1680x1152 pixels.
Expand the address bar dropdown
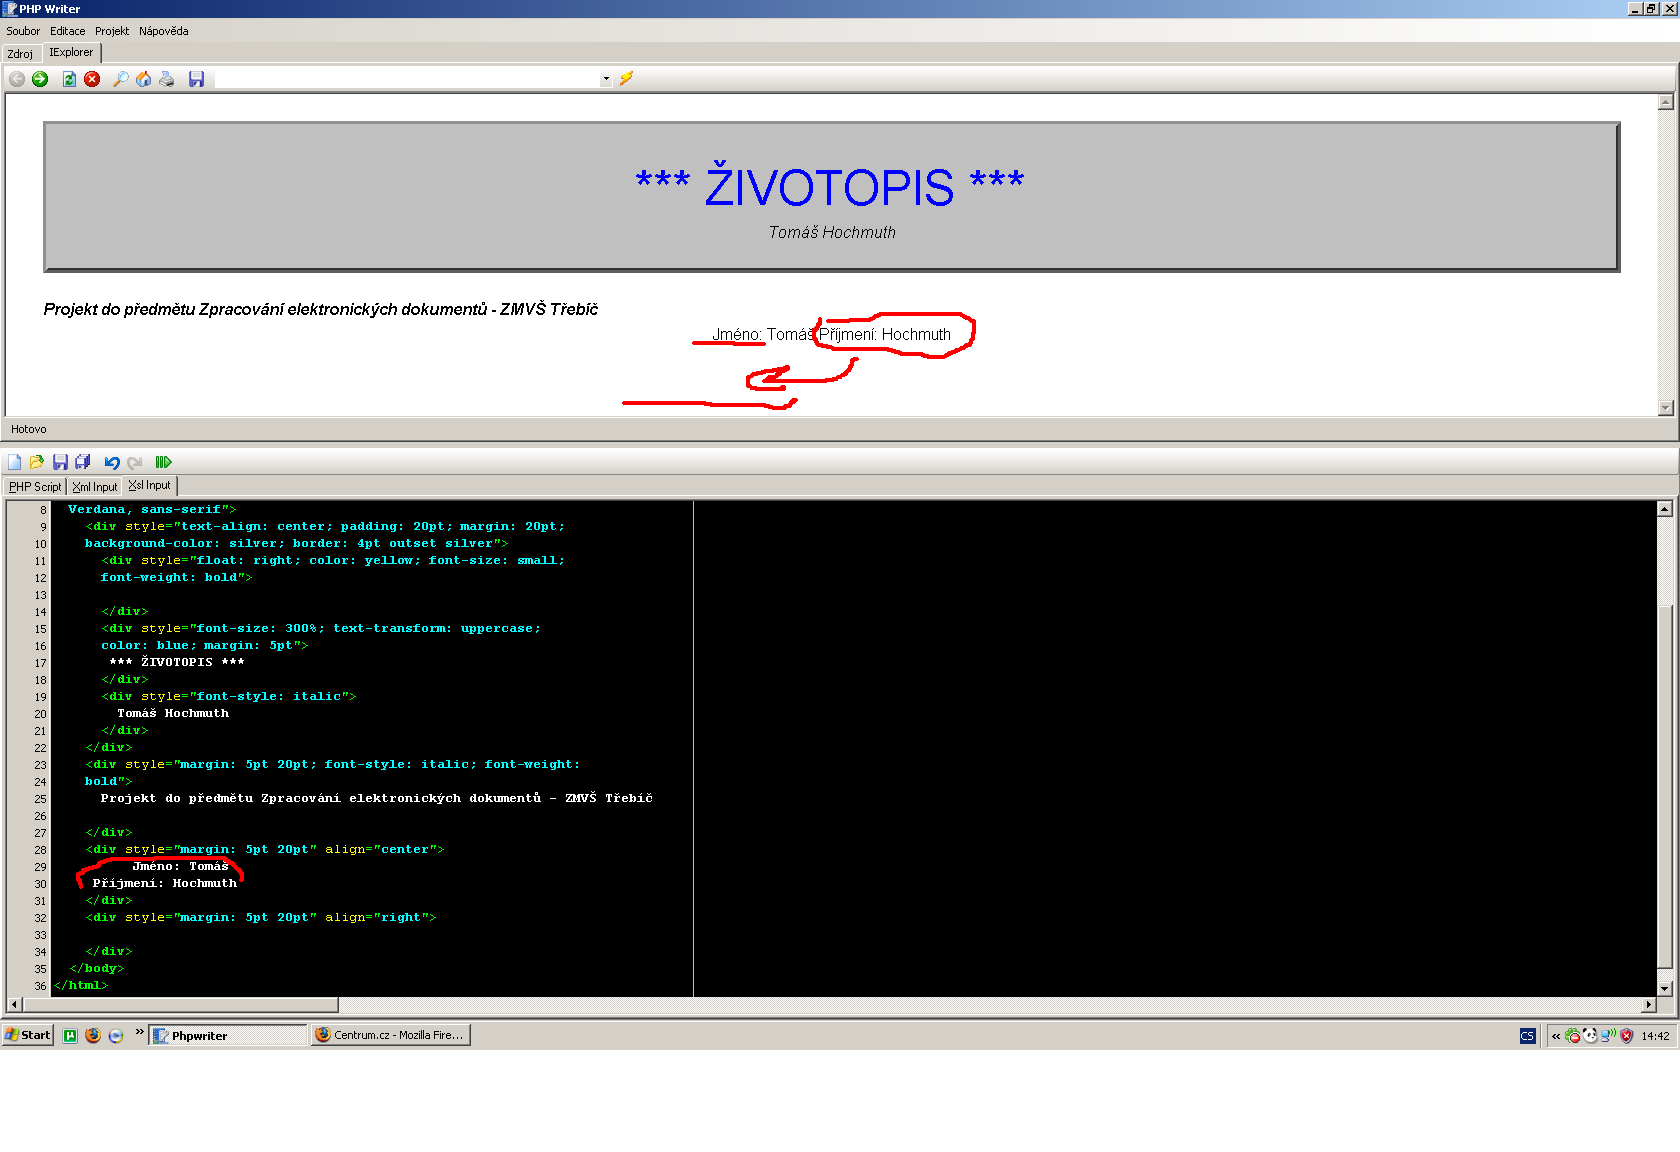[606, 79]
